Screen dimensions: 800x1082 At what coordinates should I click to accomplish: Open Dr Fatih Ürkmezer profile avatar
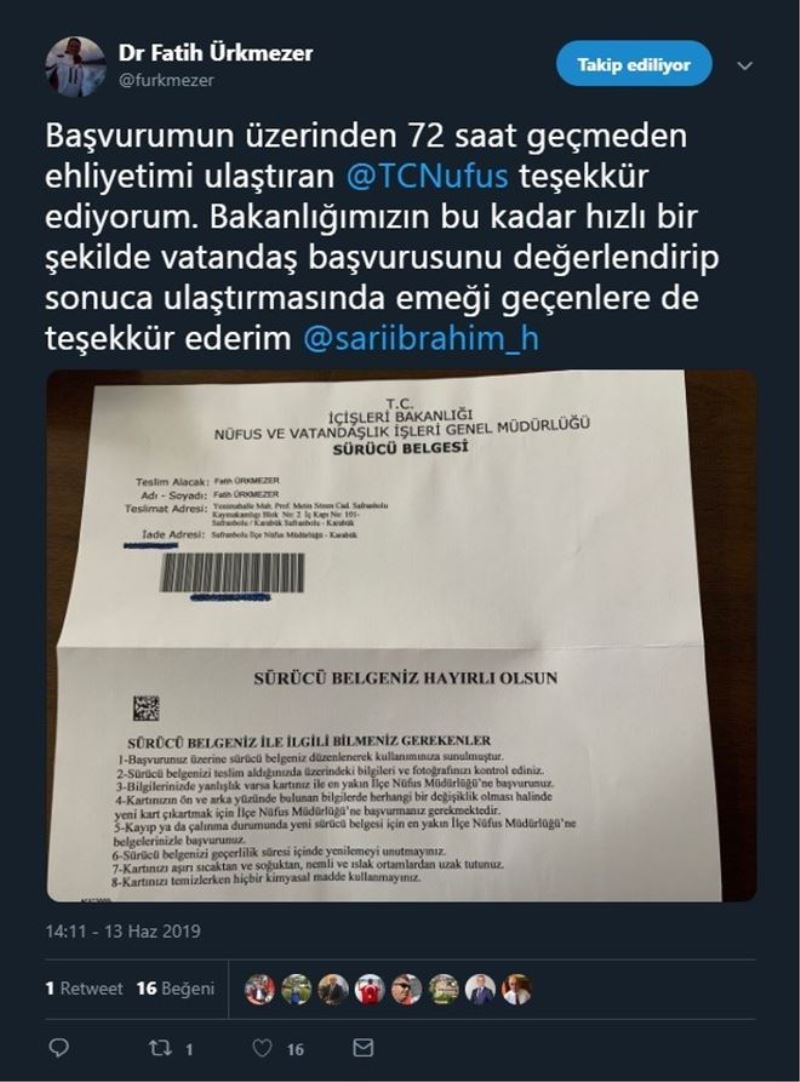click(x=75, y=67)
